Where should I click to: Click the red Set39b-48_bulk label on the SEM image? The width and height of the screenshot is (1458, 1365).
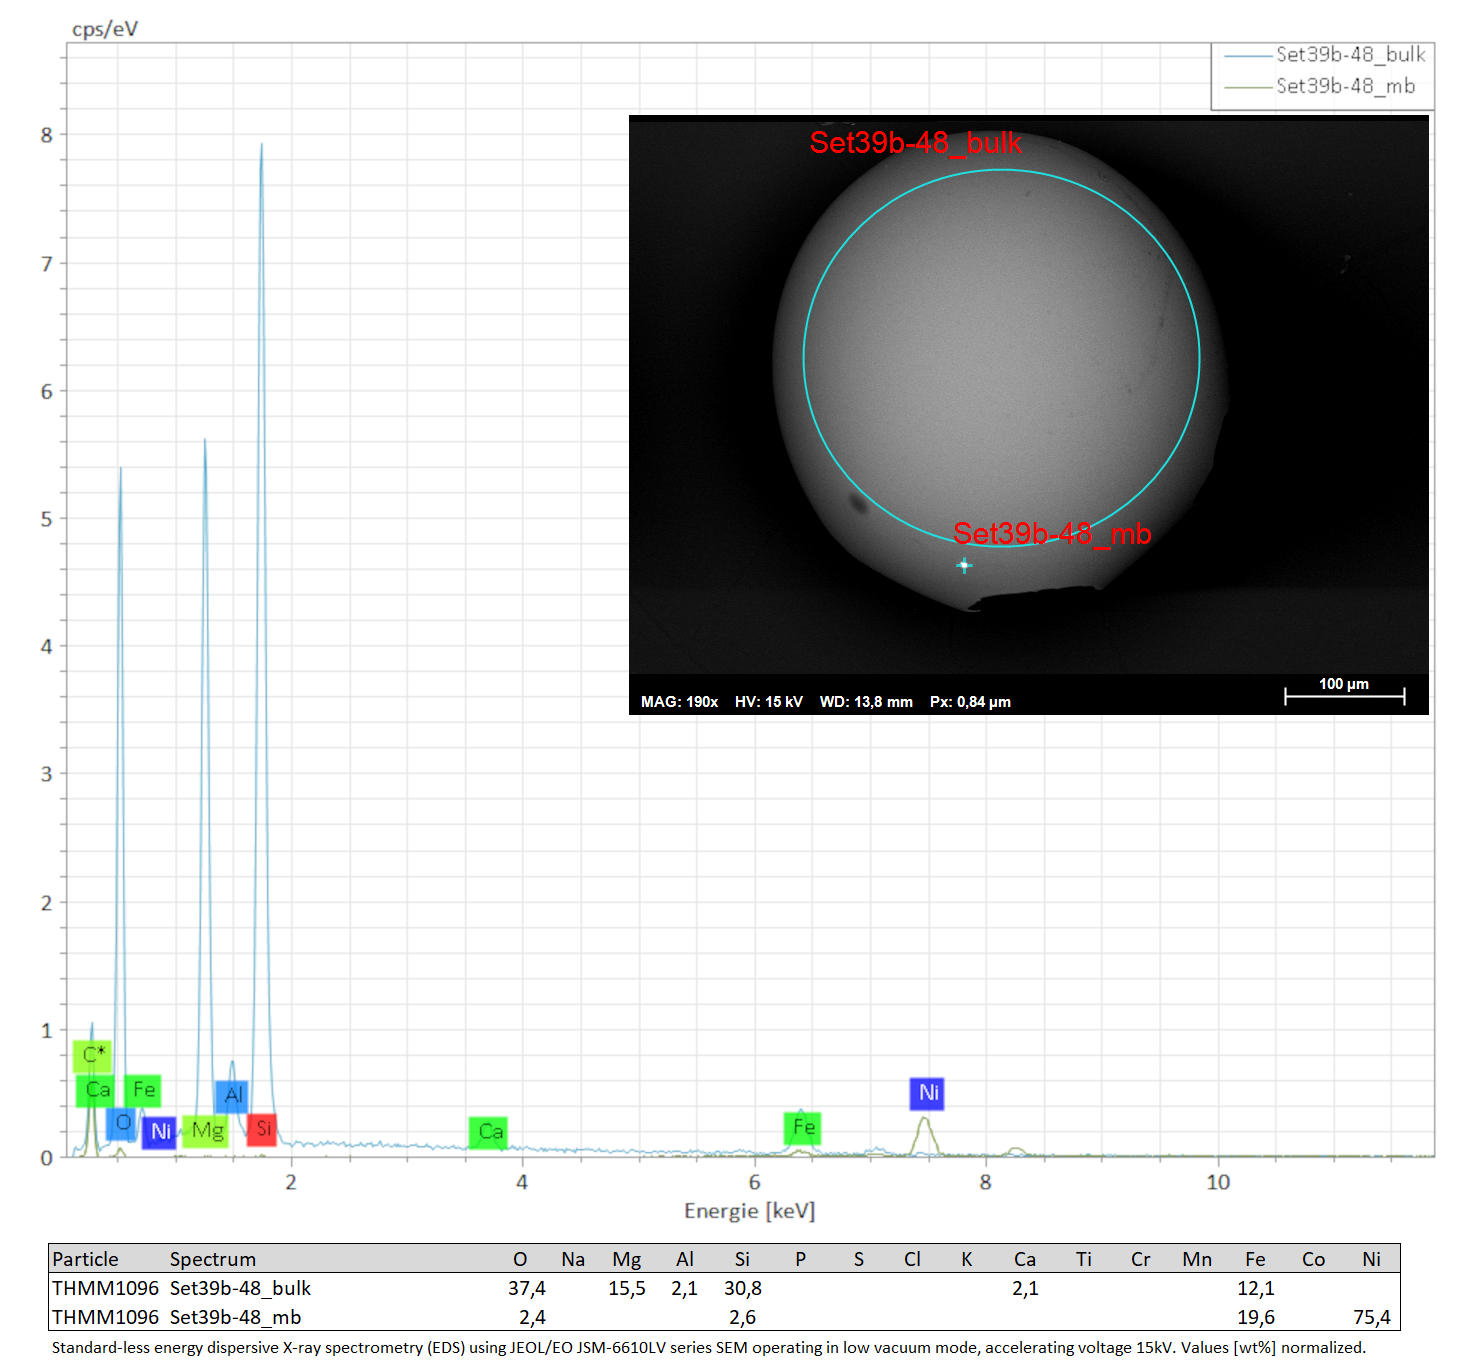pos(915,143)
